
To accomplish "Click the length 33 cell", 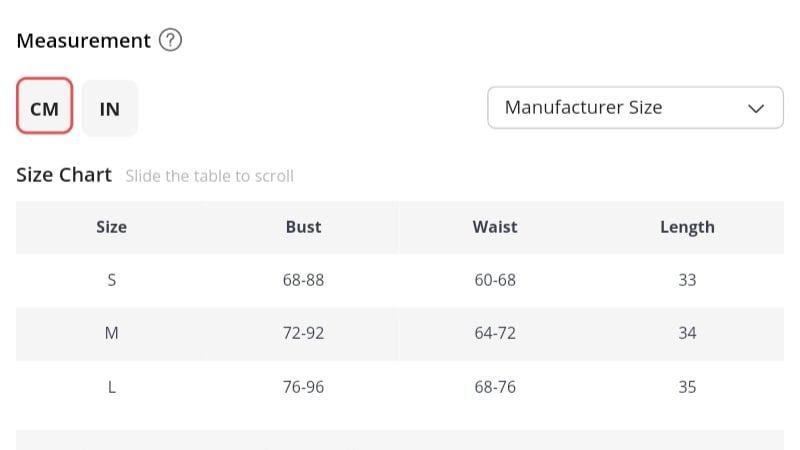I will (x=687, y=280).
